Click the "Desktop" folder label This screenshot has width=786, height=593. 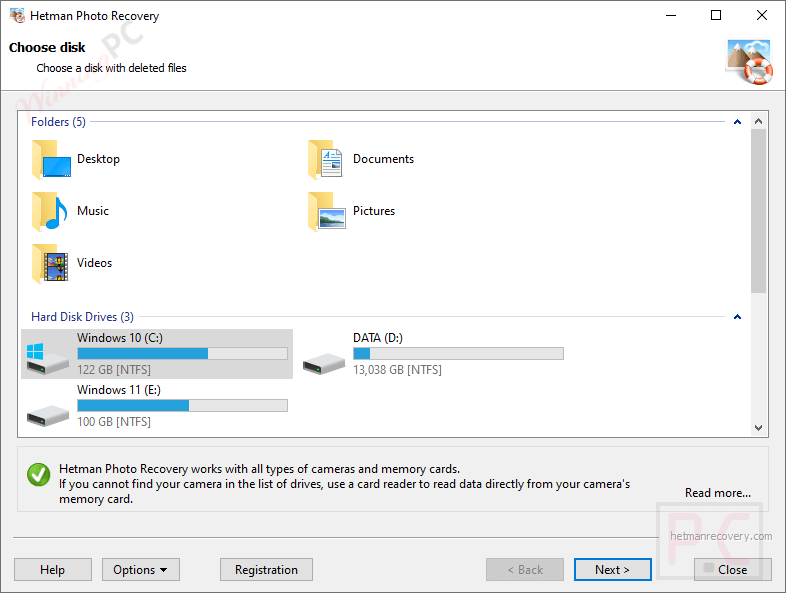click(x=98, y=159)
